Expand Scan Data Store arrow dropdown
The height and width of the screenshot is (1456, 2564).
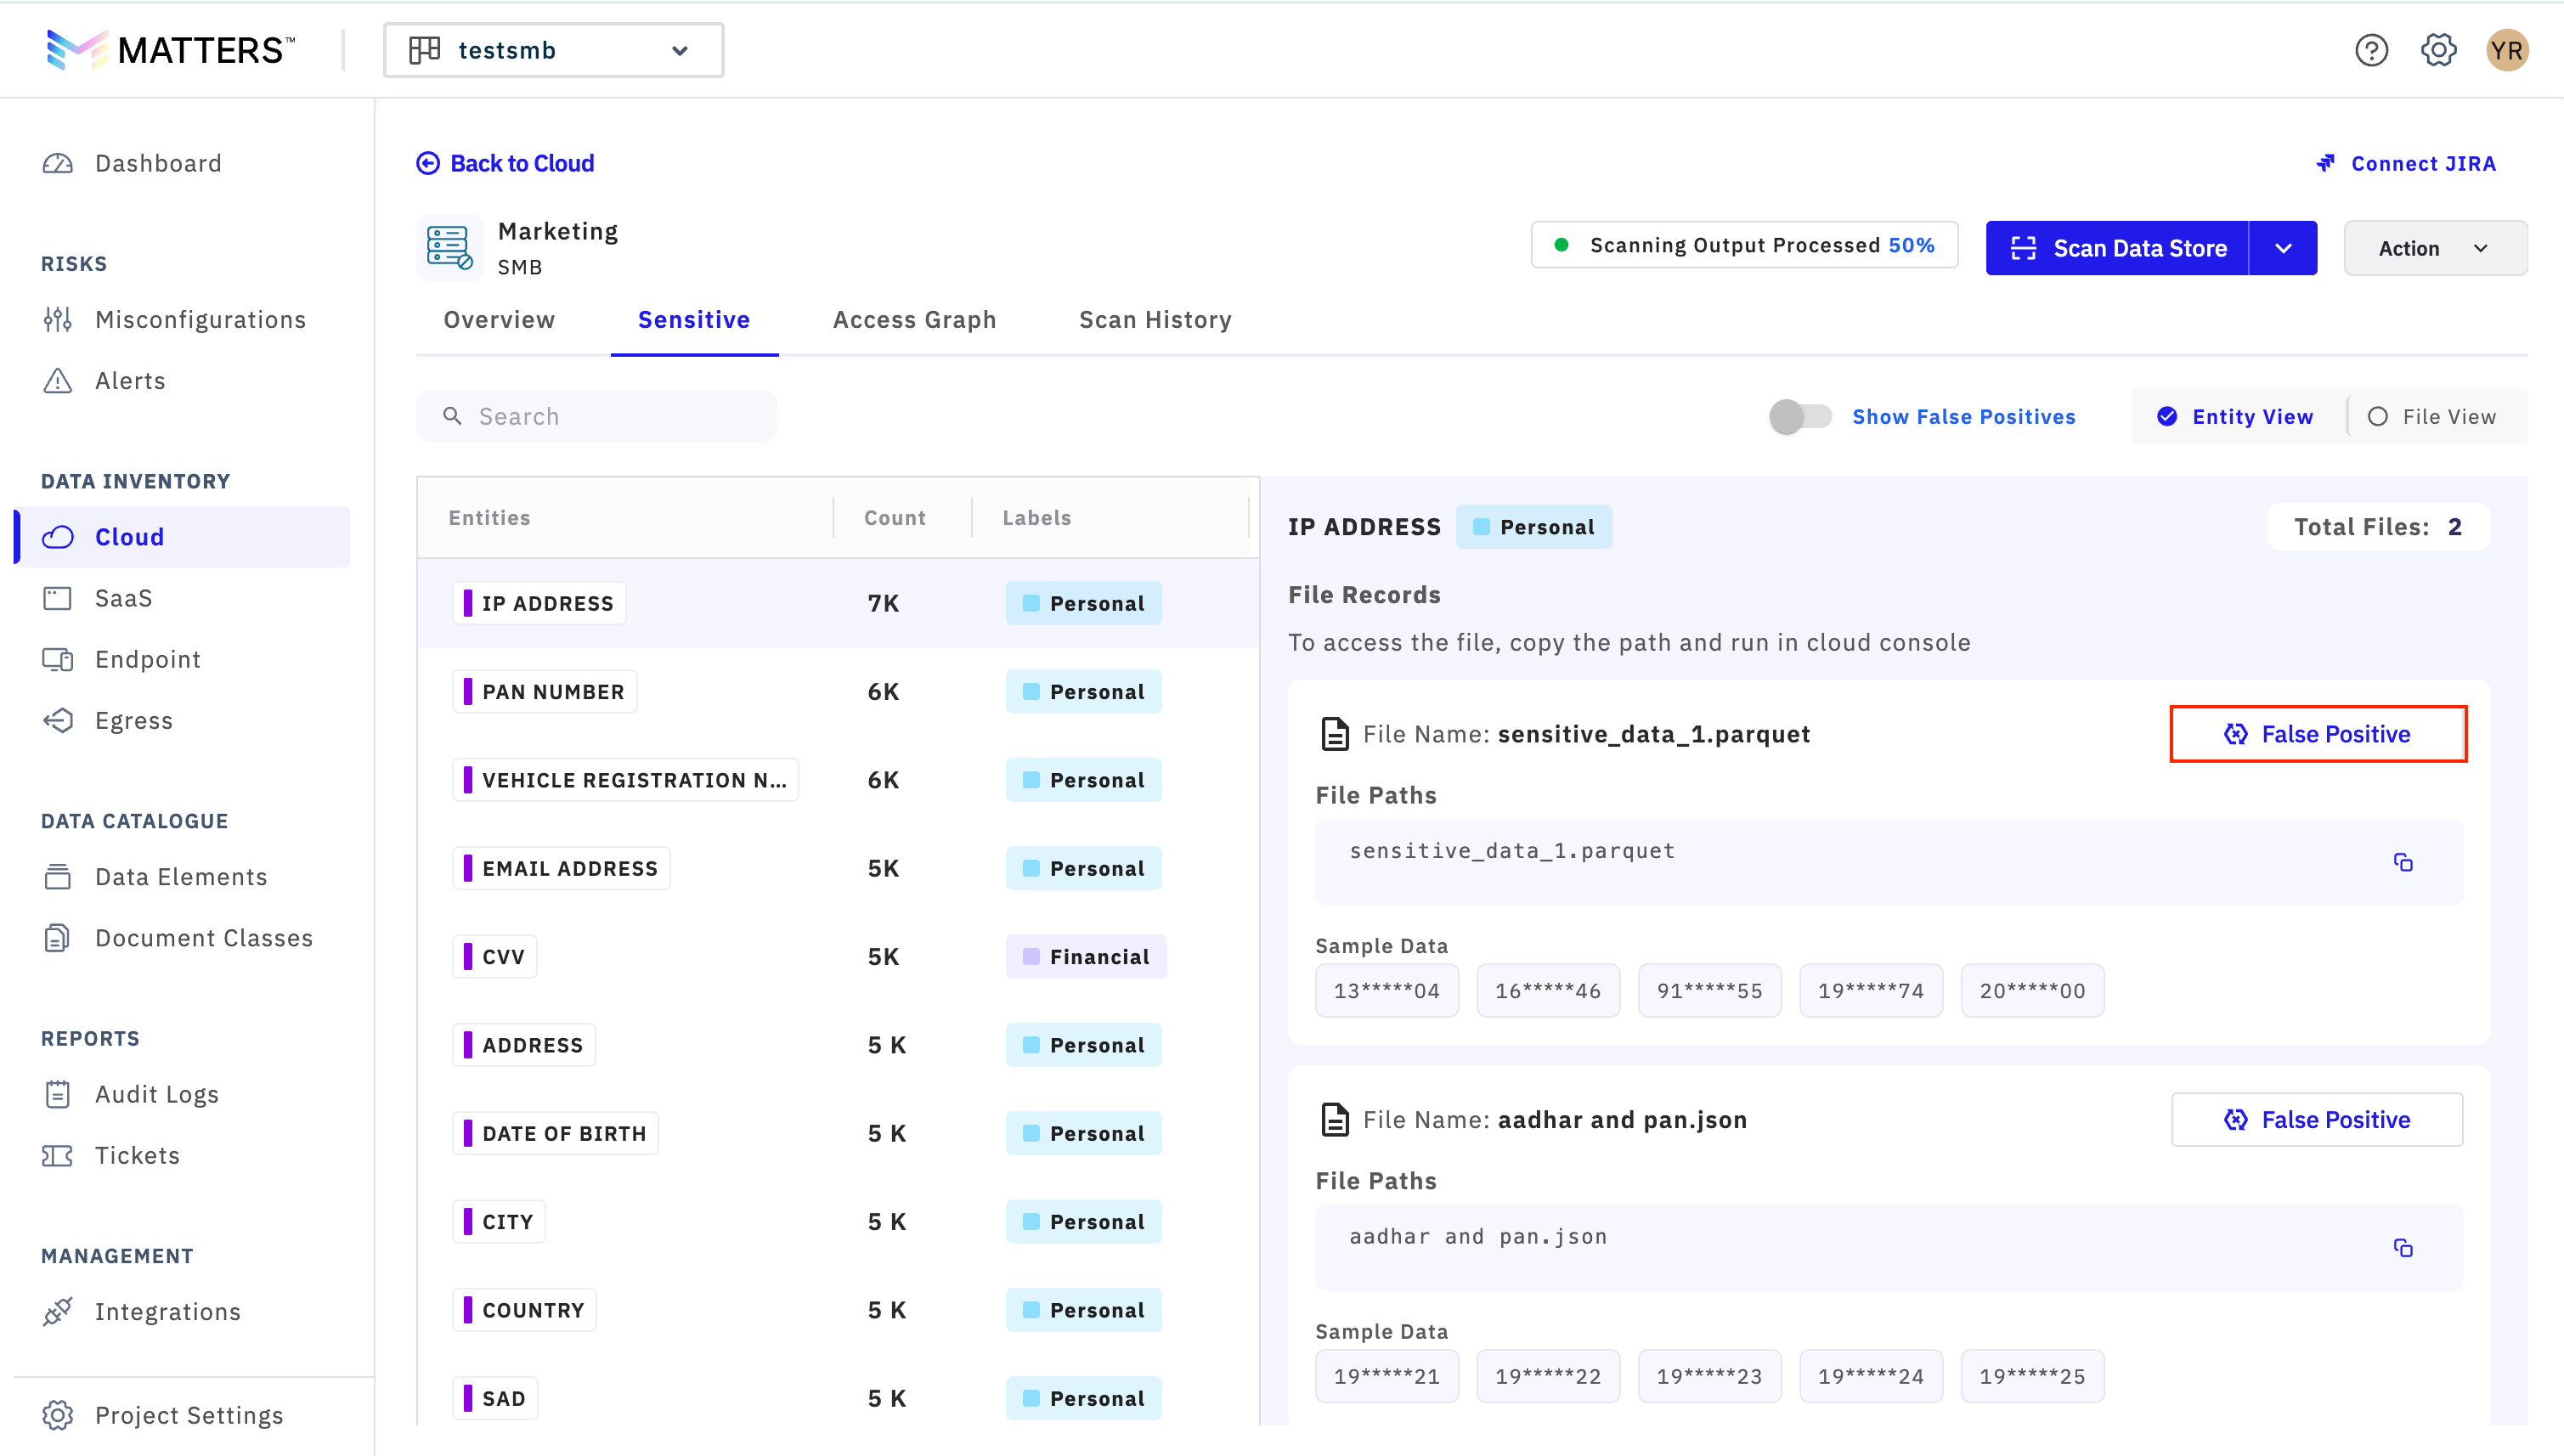2283,248
